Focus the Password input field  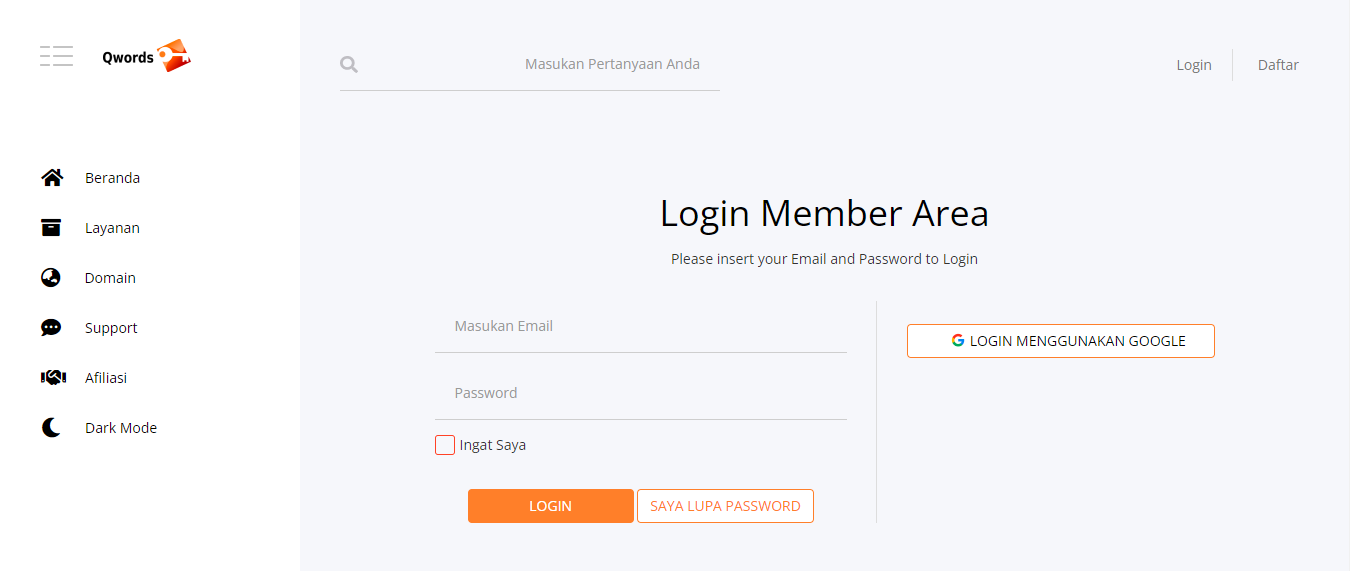[x=640, y=393]
